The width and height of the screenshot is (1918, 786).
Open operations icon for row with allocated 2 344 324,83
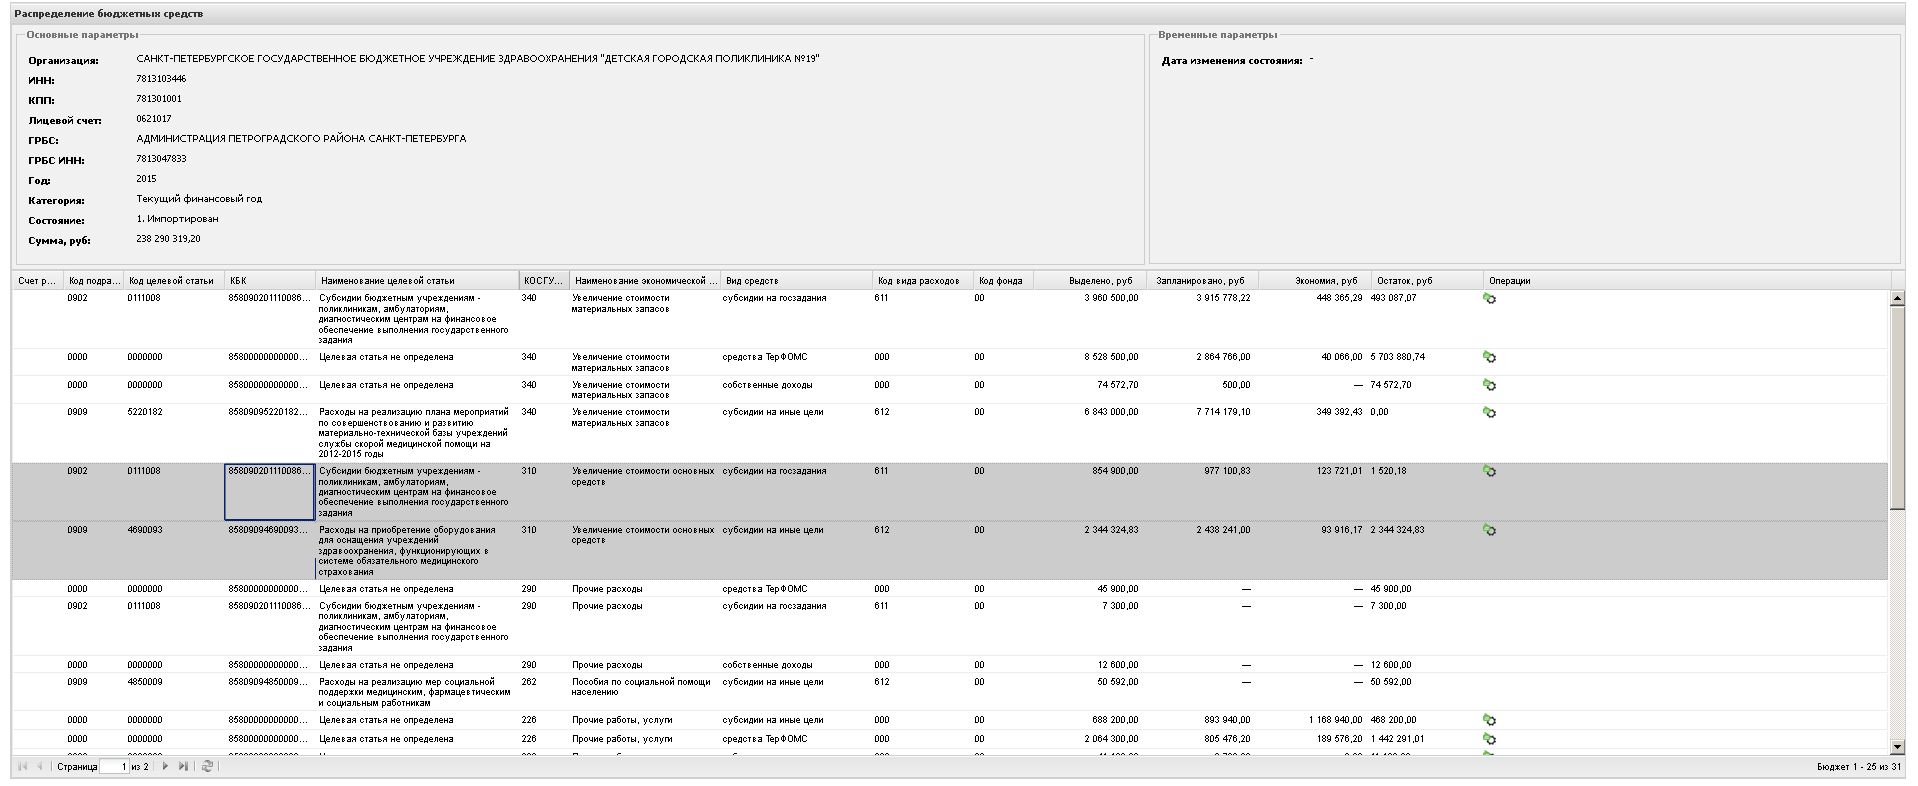(x=1489, y=530)
